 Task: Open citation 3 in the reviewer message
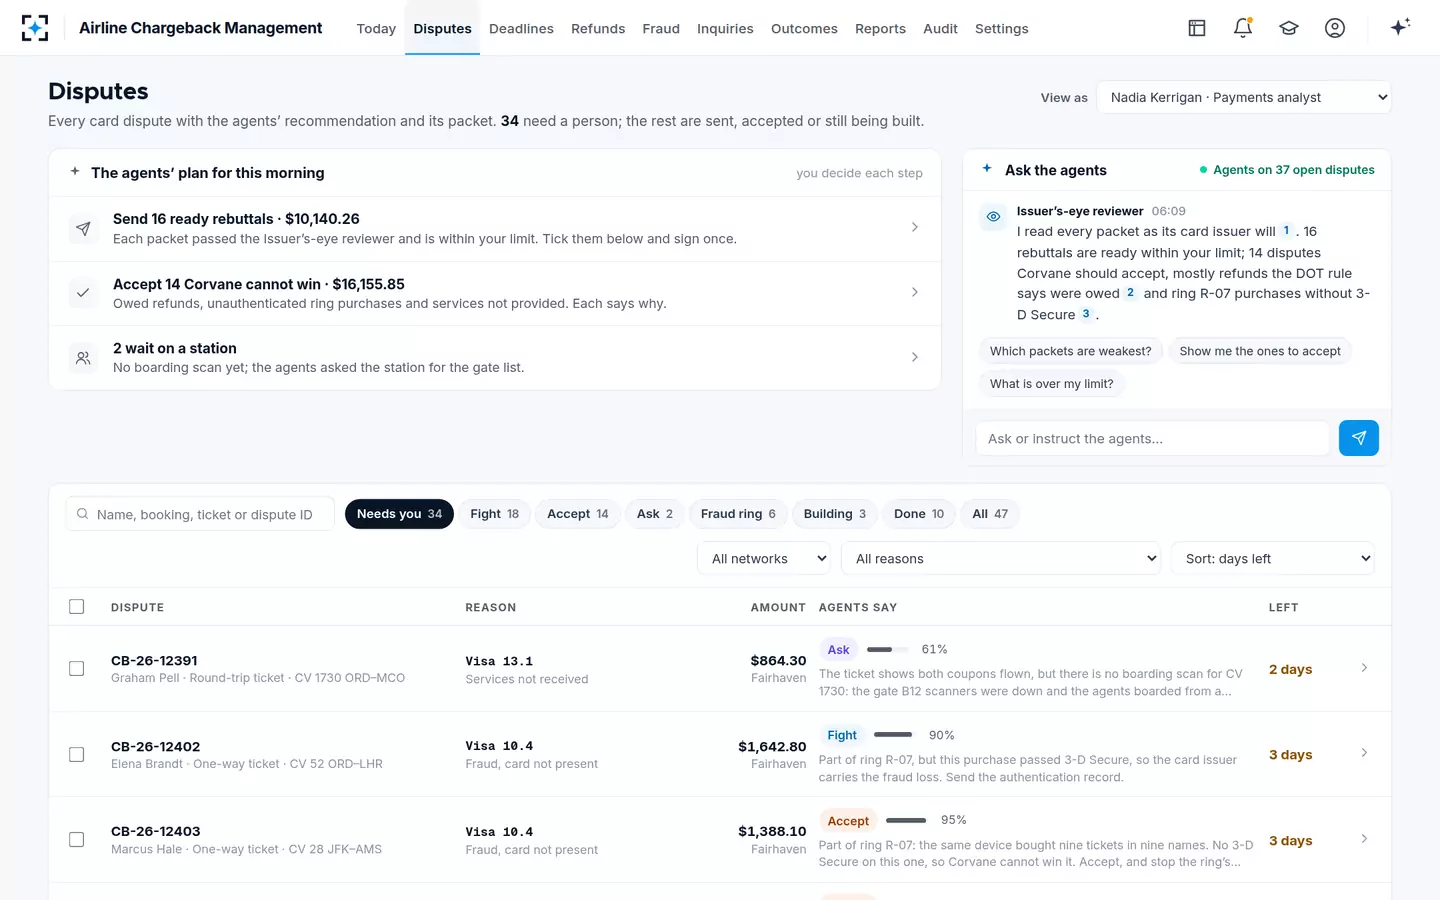pos(1086,314)
